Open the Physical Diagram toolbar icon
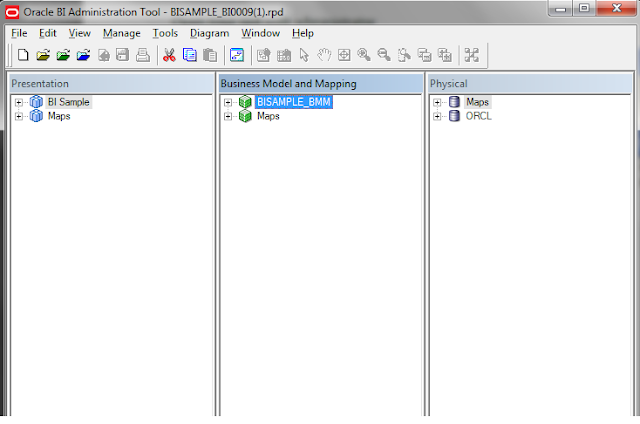 (237, 55)
